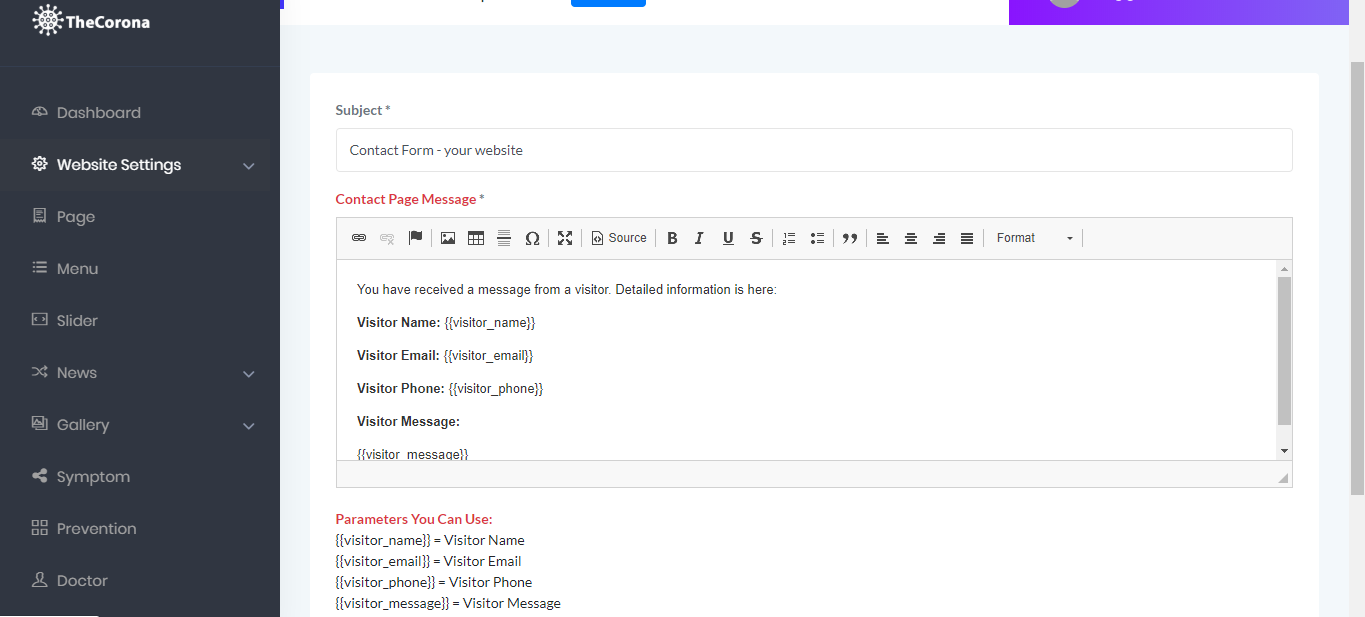
Task: Open Page in sidebar
Action: [76, 217]
